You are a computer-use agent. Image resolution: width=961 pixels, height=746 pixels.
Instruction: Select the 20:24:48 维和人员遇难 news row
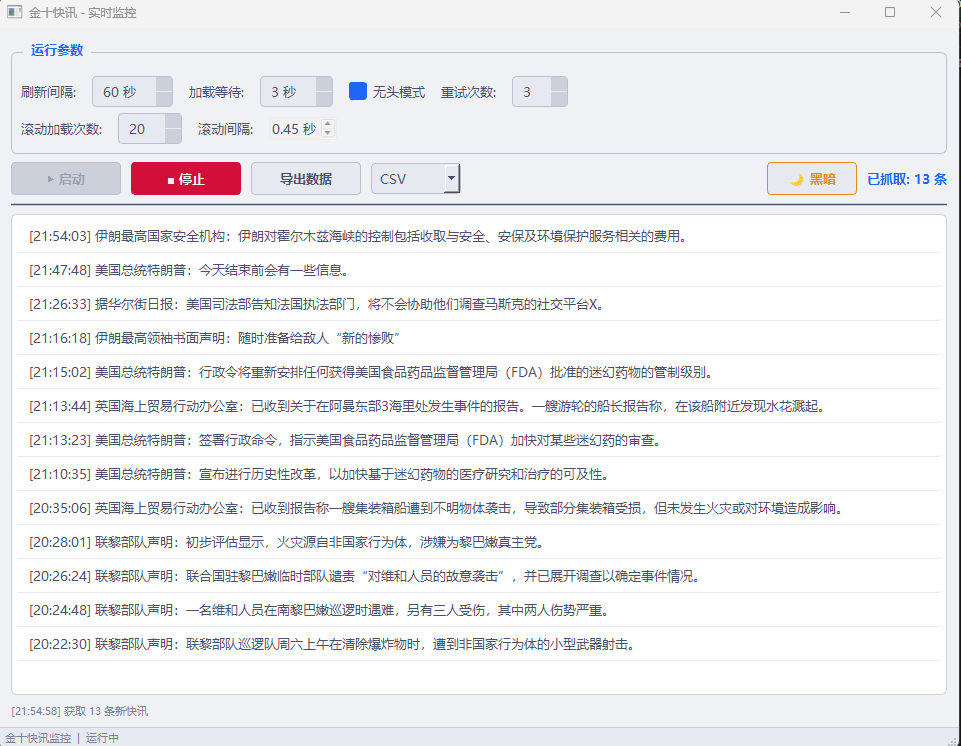(x=479, y=611)
